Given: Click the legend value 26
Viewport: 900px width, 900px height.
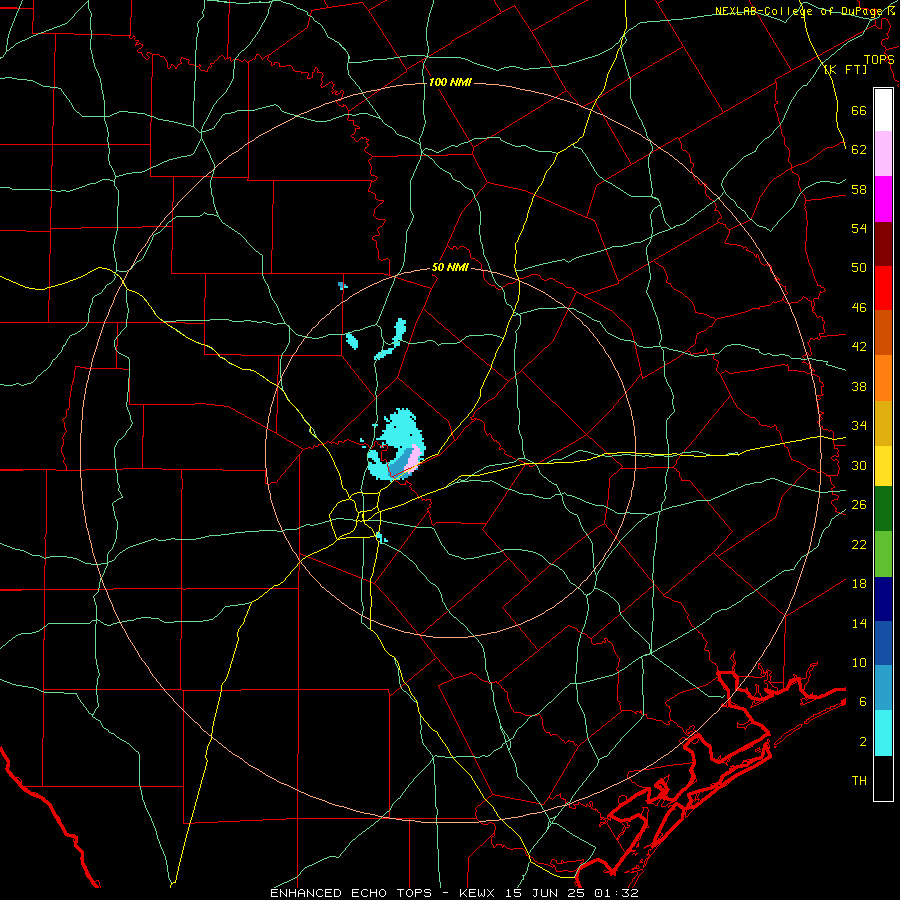Looking at the screenshot, I should point(859,505).
